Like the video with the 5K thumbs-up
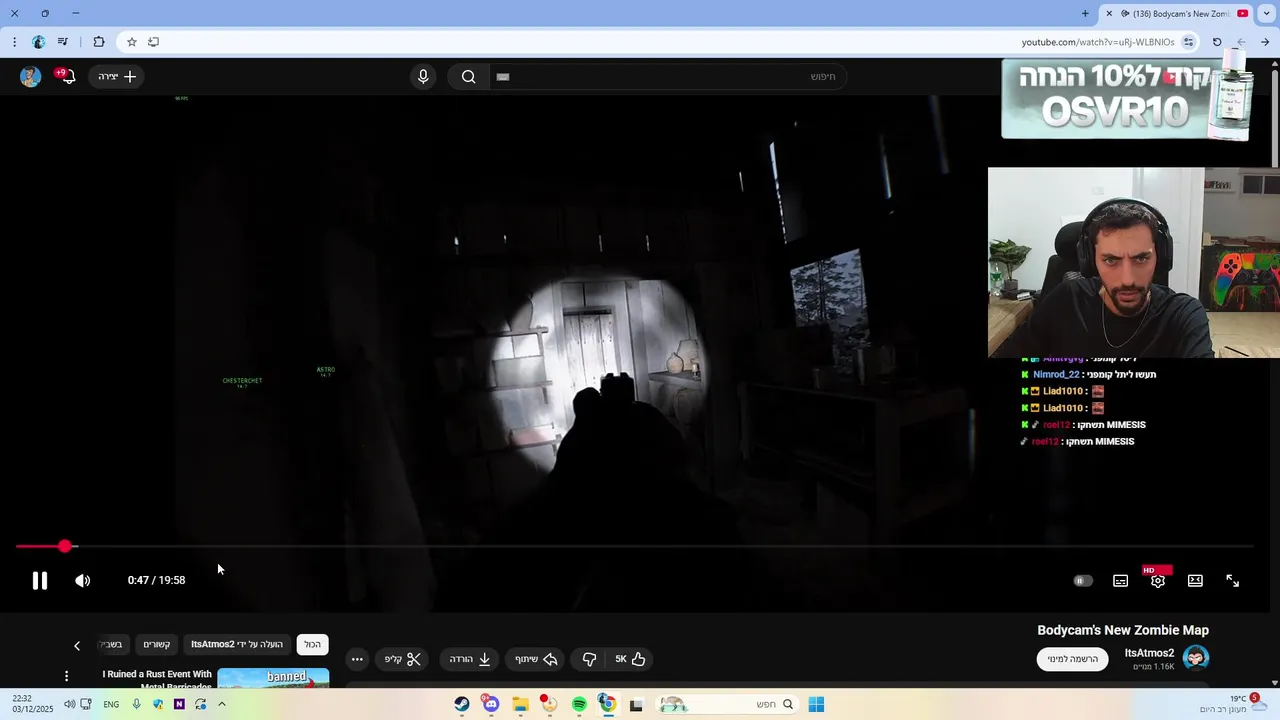1280x720 pixels. (x=630, y=659)
